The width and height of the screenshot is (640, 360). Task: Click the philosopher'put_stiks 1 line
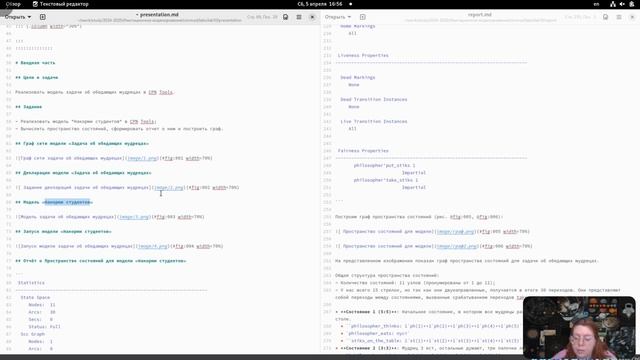[384, 166]
